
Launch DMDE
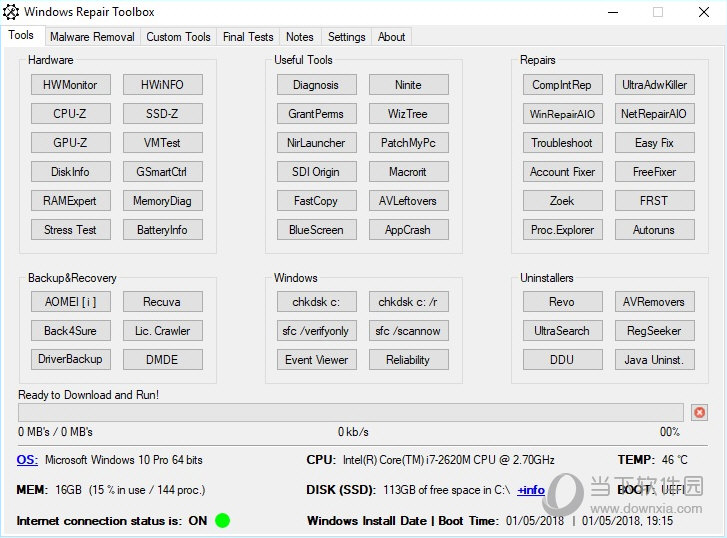(162, 359)
